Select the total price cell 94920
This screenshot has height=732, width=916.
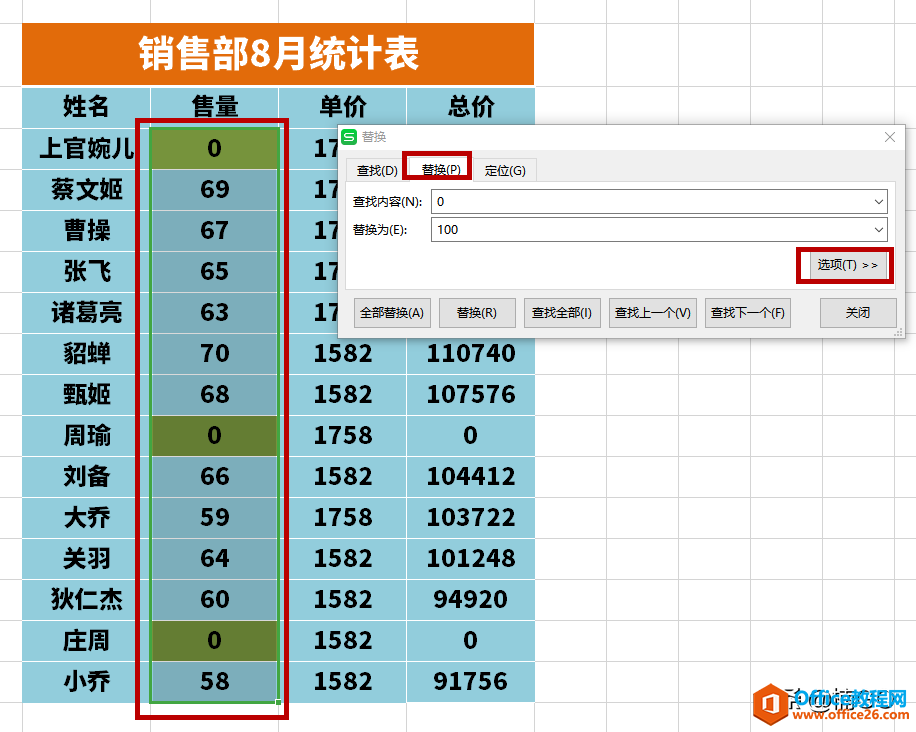click(x=471, y=599)
